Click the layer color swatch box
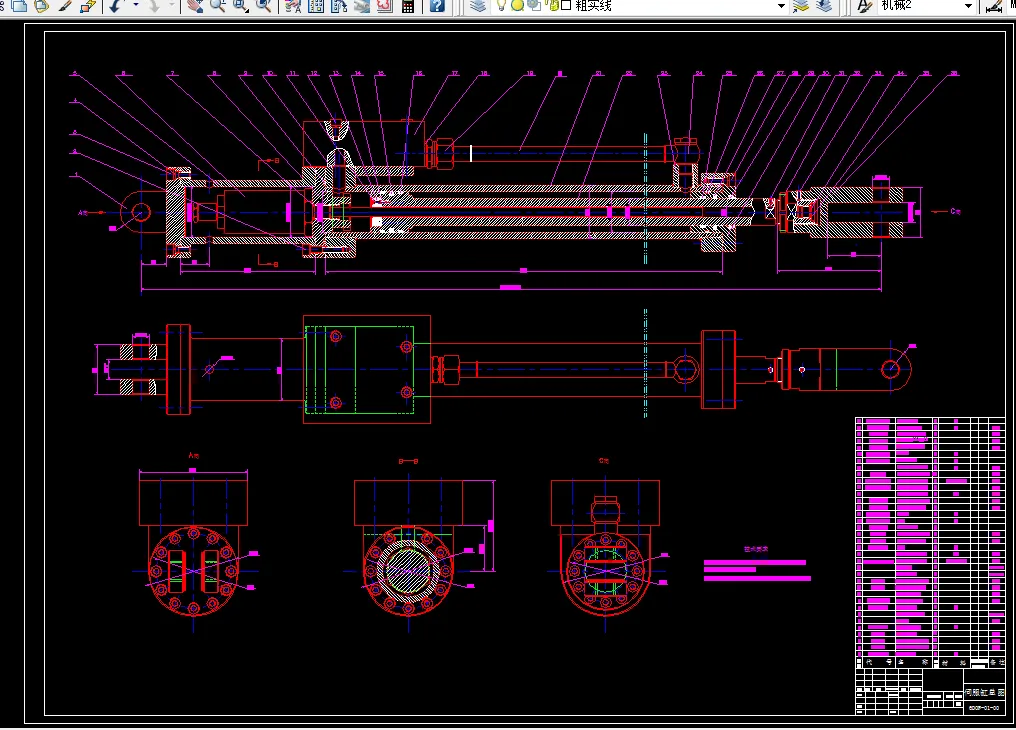The image size is (1016, 730). [566, 6]
